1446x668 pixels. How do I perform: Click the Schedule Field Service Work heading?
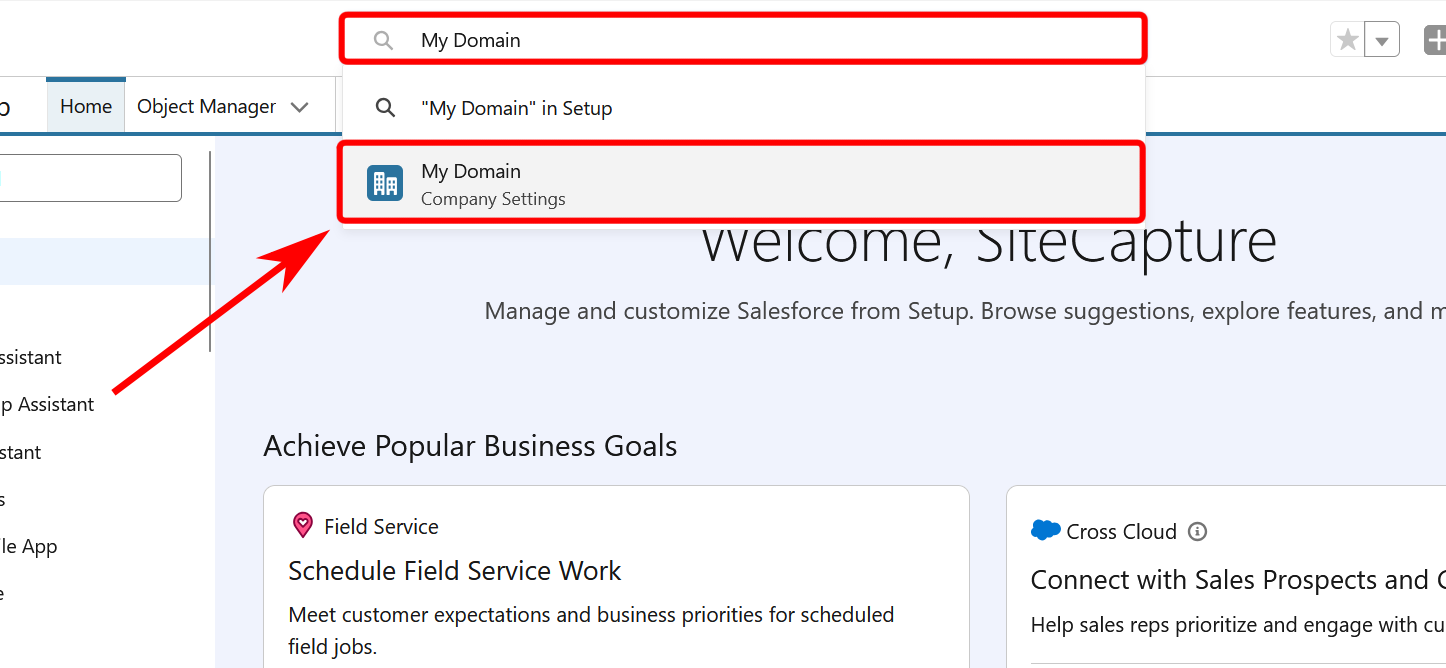point(454,570)
